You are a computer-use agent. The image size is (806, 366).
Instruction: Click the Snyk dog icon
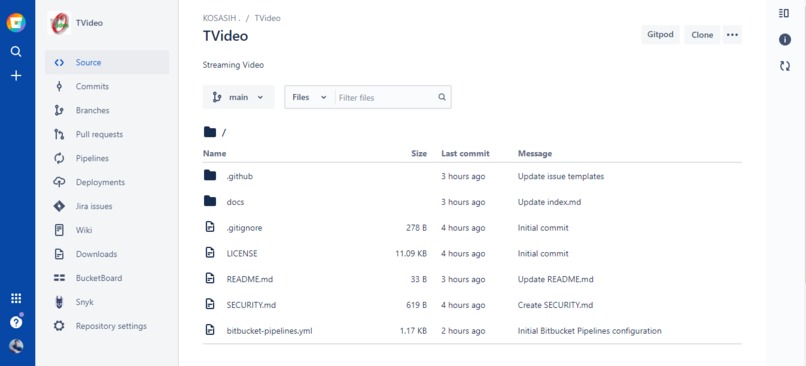(59, 302)
